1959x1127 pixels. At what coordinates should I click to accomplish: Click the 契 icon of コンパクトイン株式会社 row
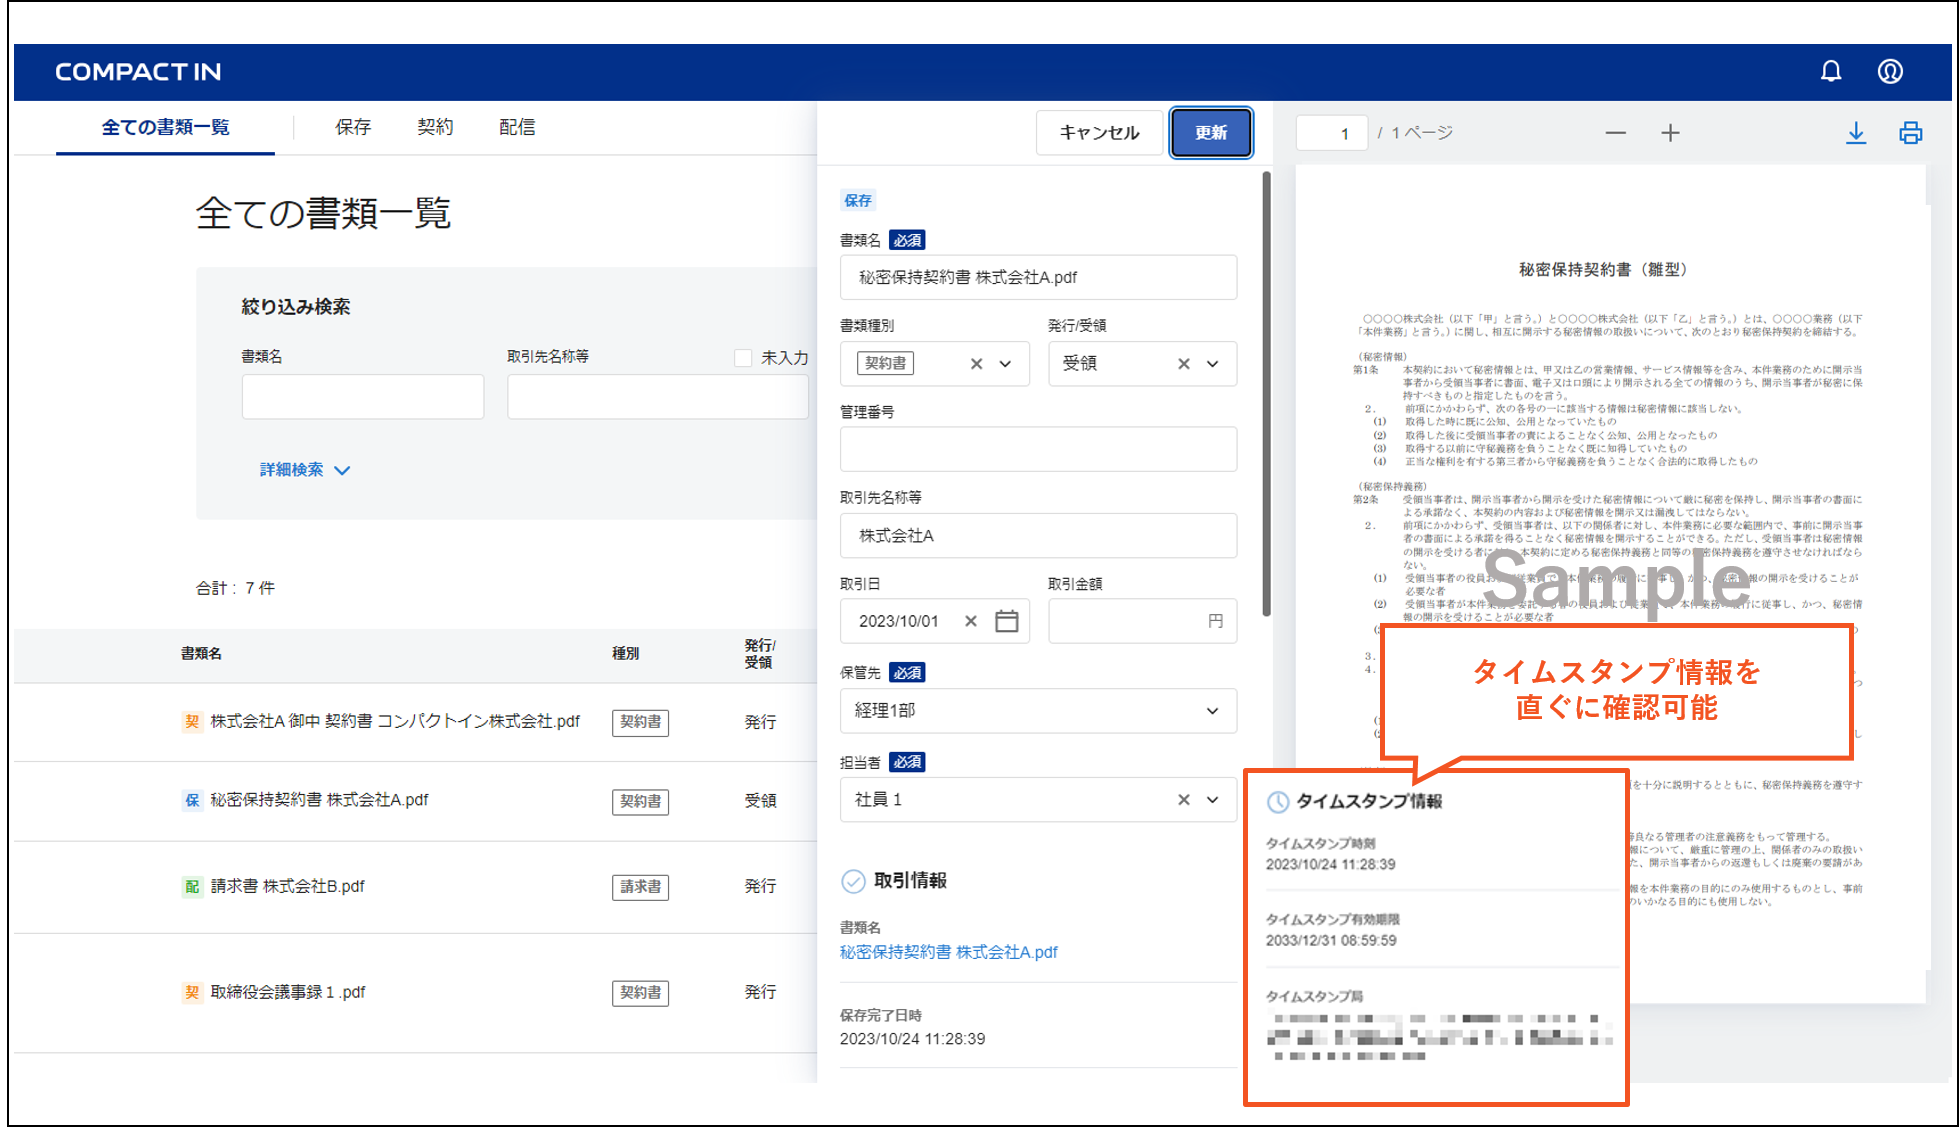(192, 721)
